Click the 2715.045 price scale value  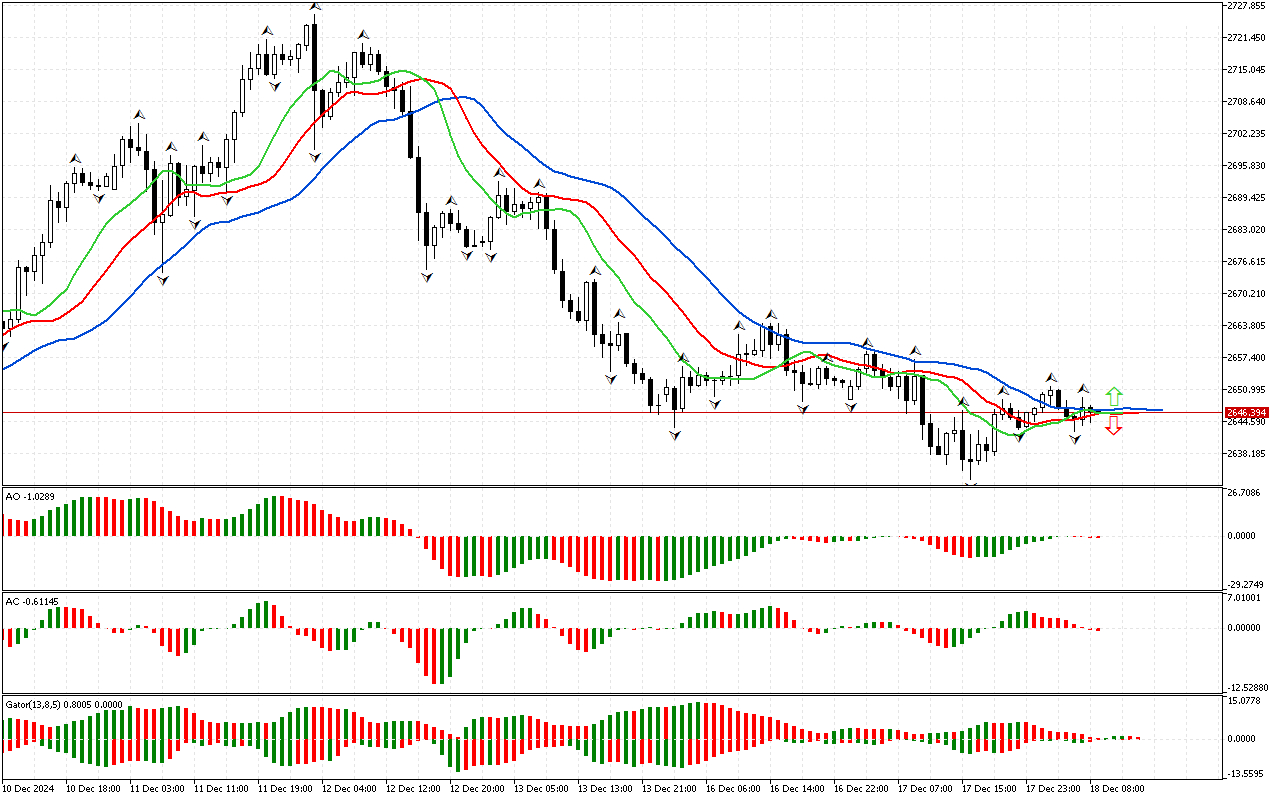1246,70
